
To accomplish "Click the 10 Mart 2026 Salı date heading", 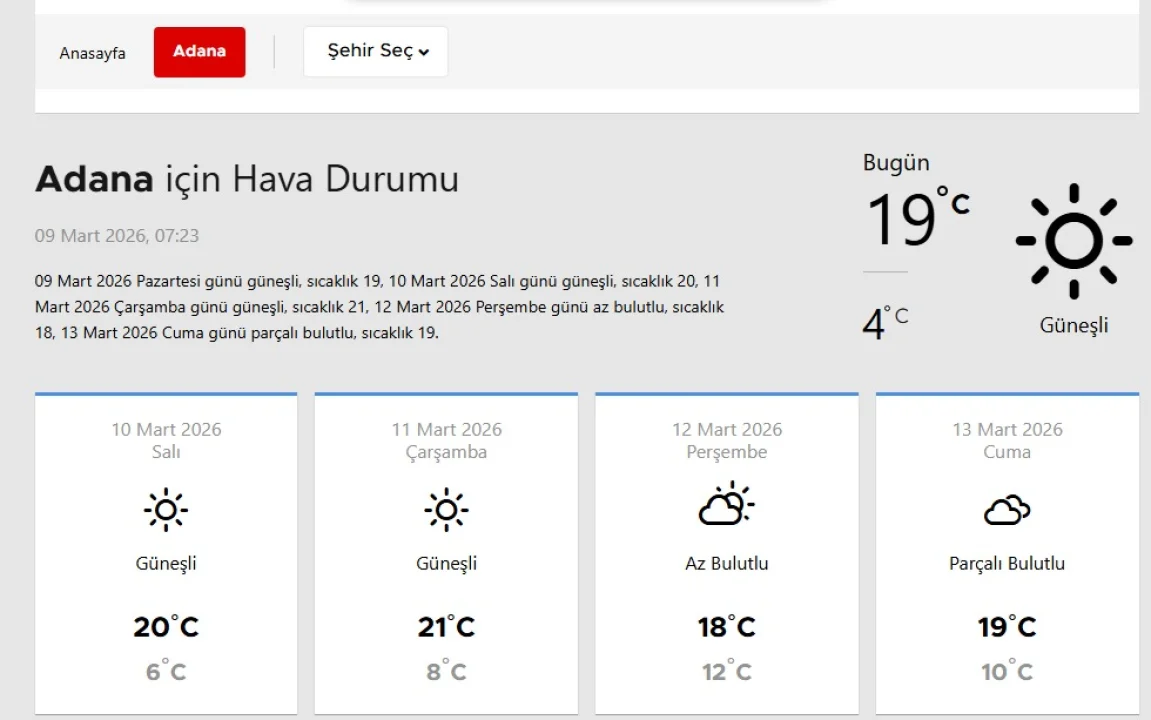I will pyautogui.click(x=166, y=441).
